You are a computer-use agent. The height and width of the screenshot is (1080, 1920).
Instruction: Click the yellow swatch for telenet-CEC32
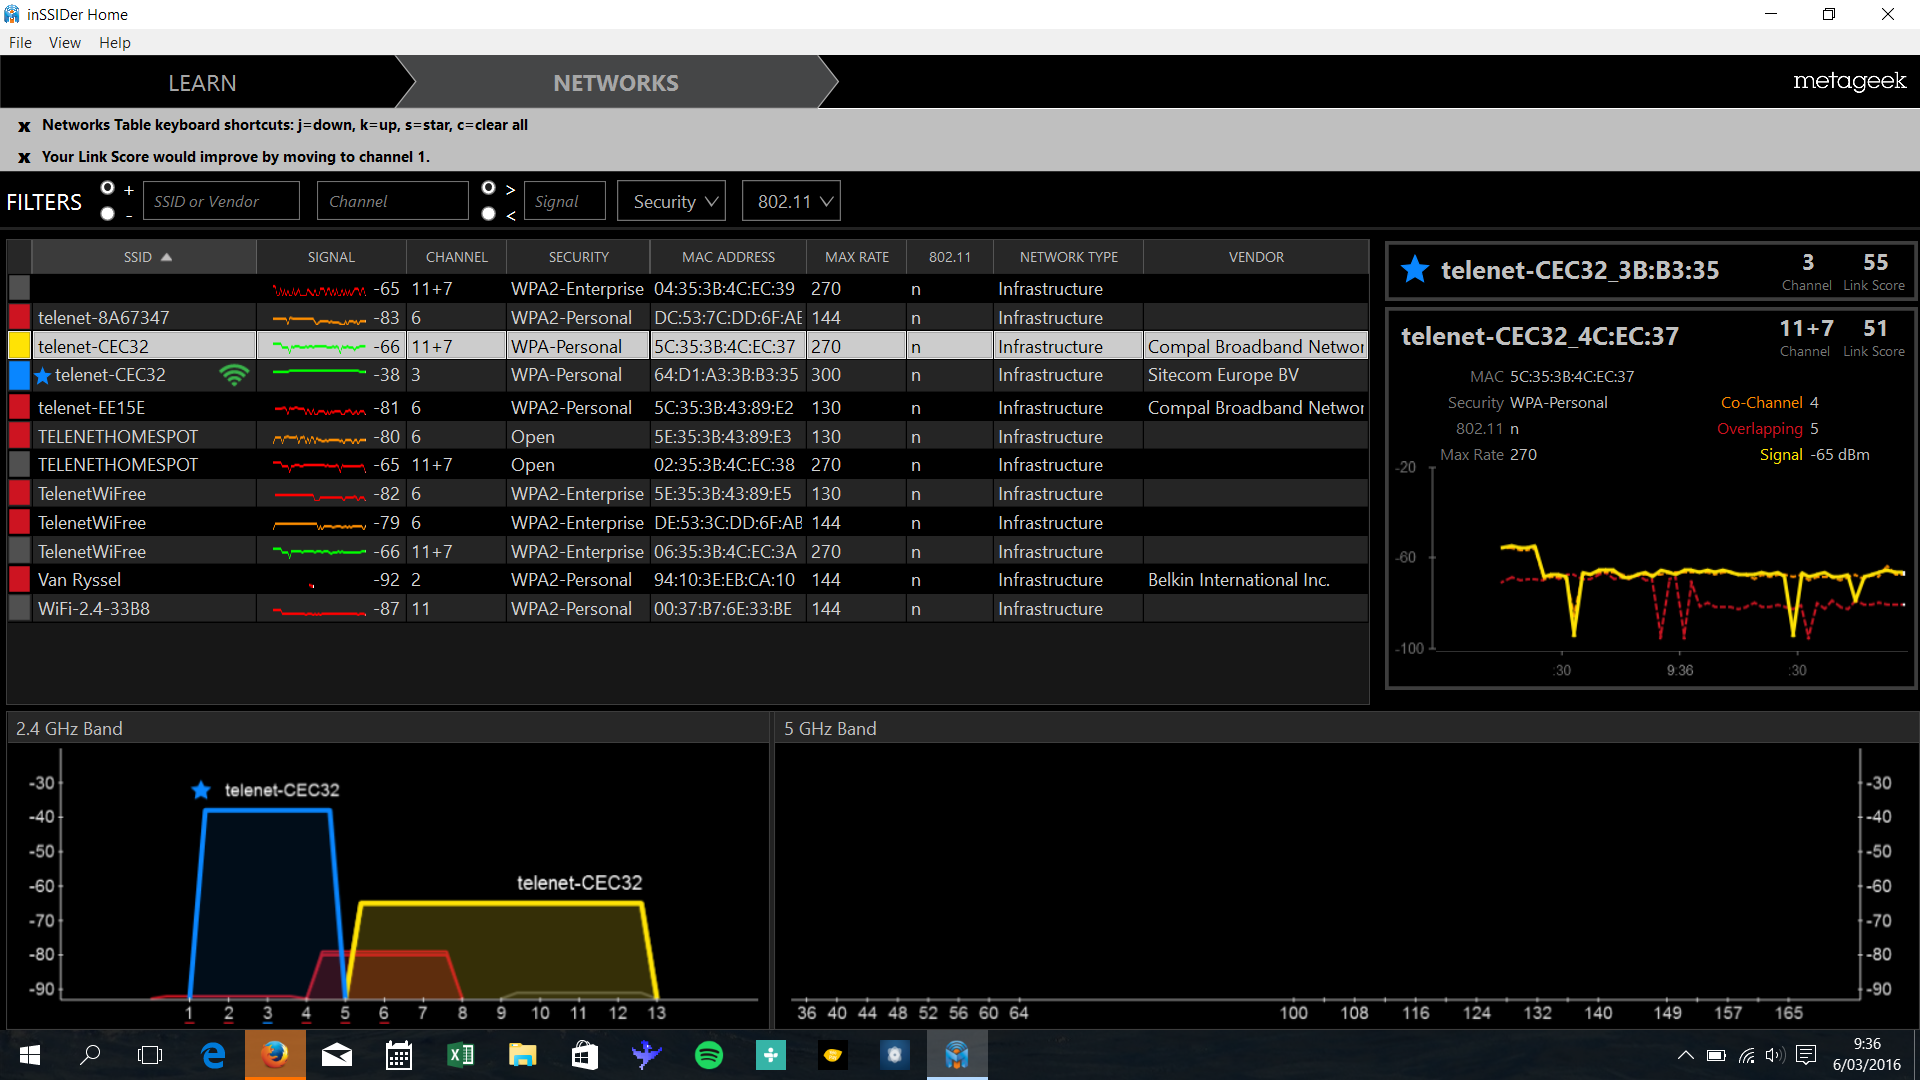tap(19, 346)
